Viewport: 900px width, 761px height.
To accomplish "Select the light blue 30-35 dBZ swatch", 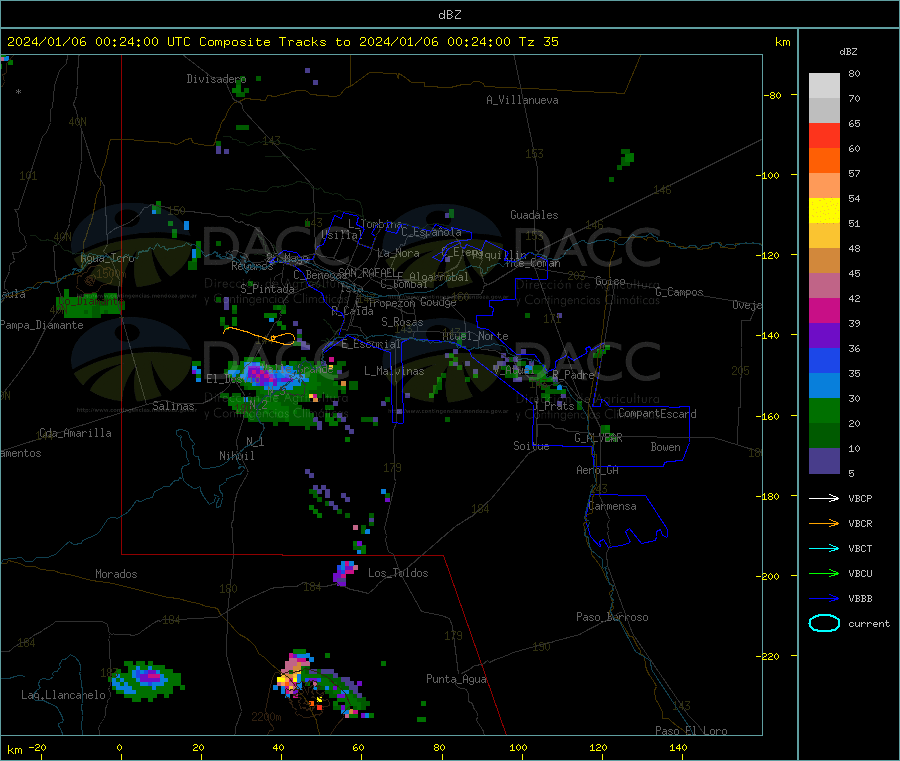I will point(824,386).
